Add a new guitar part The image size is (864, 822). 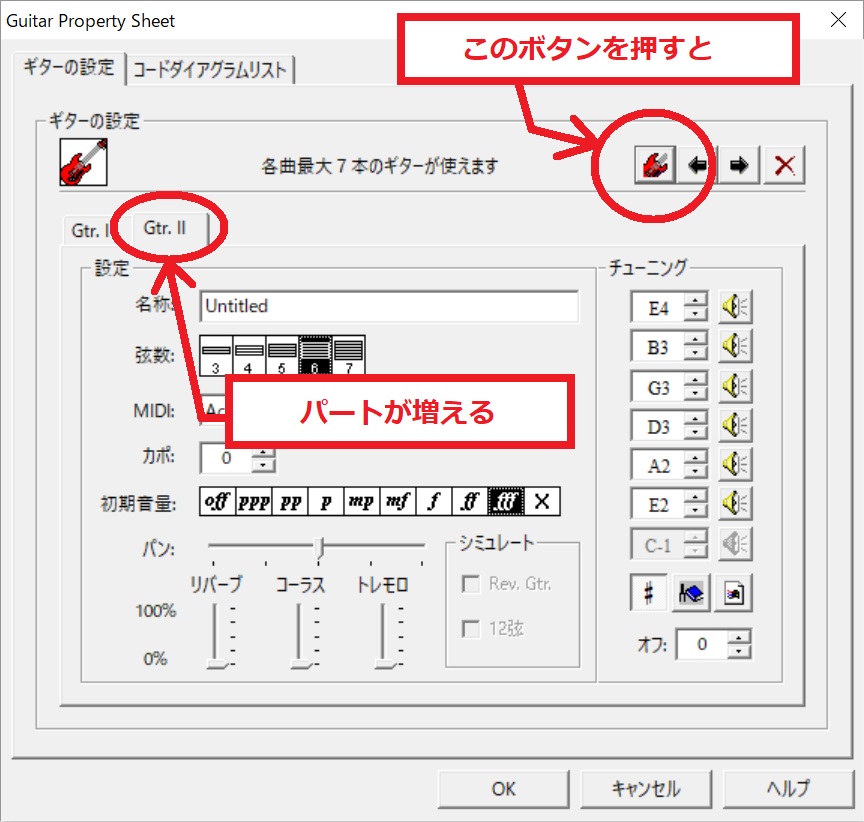(x=657, y=165)
